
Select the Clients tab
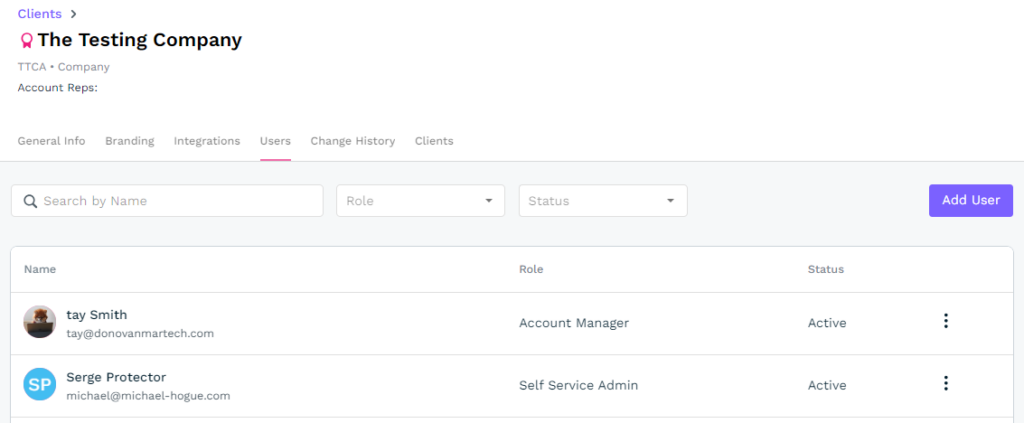tap(434, 141)
